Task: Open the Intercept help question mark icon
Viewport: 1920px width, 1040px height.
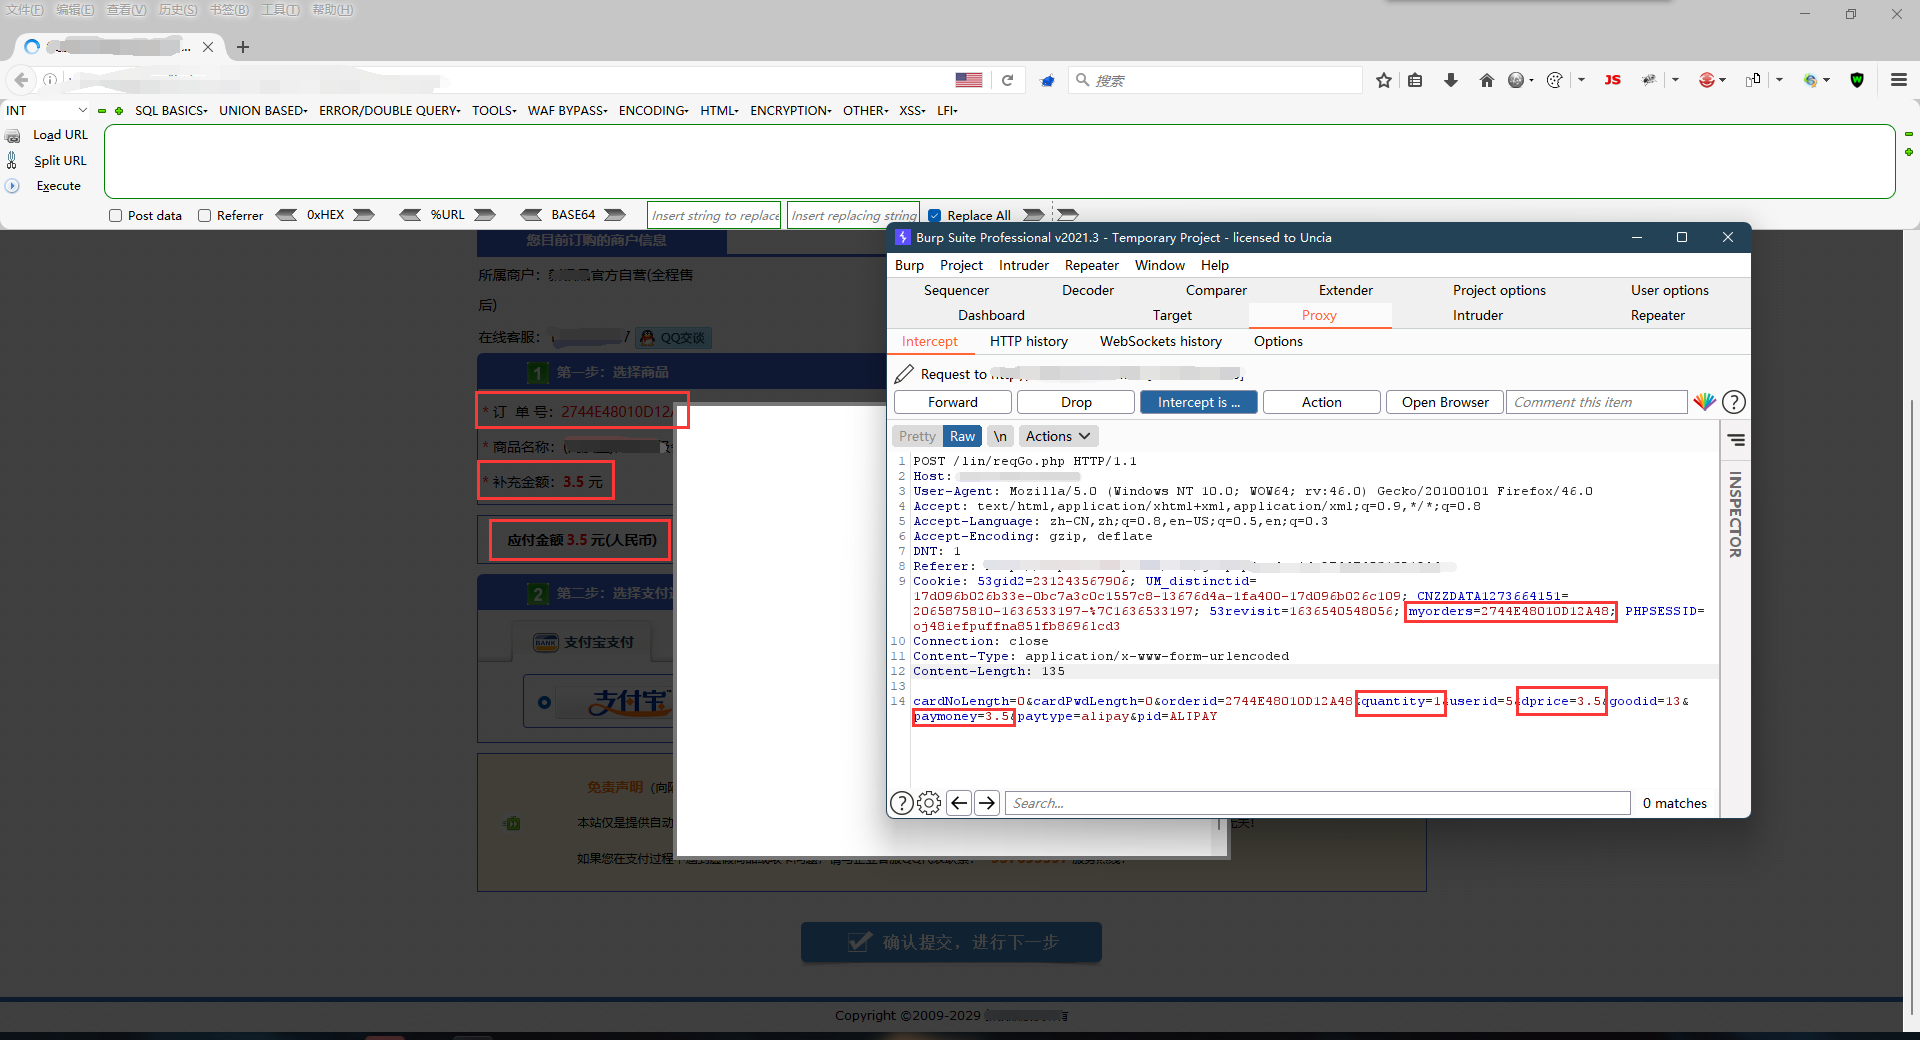Action: [x=1734, y=402]
